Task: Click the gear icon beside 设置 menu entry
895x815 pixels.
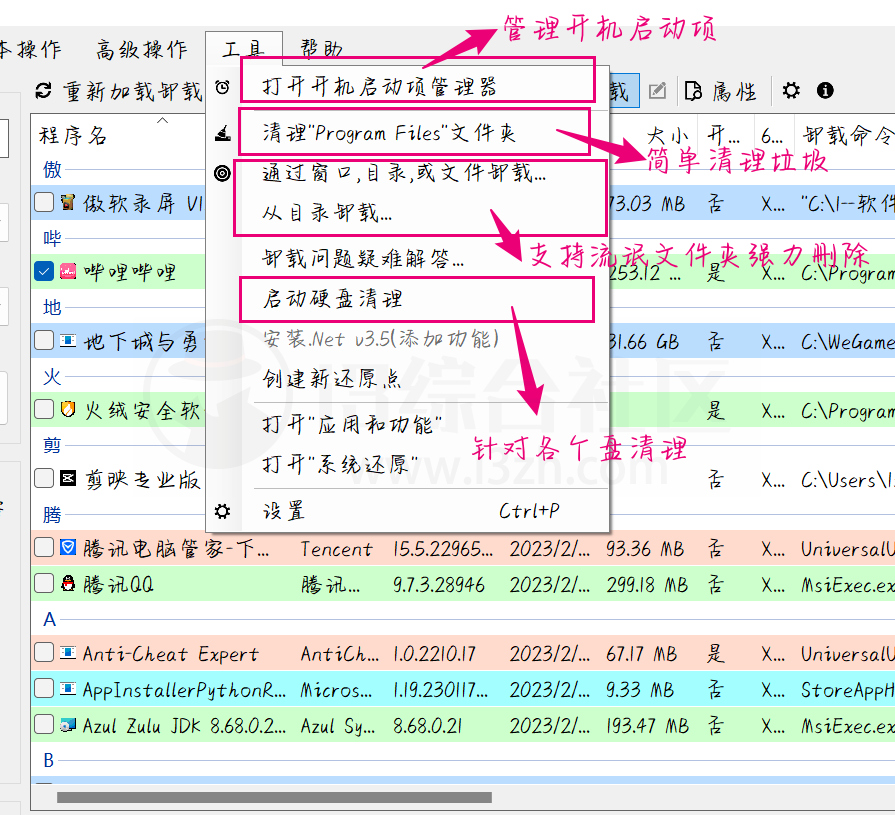Action: tap(223, 511)
